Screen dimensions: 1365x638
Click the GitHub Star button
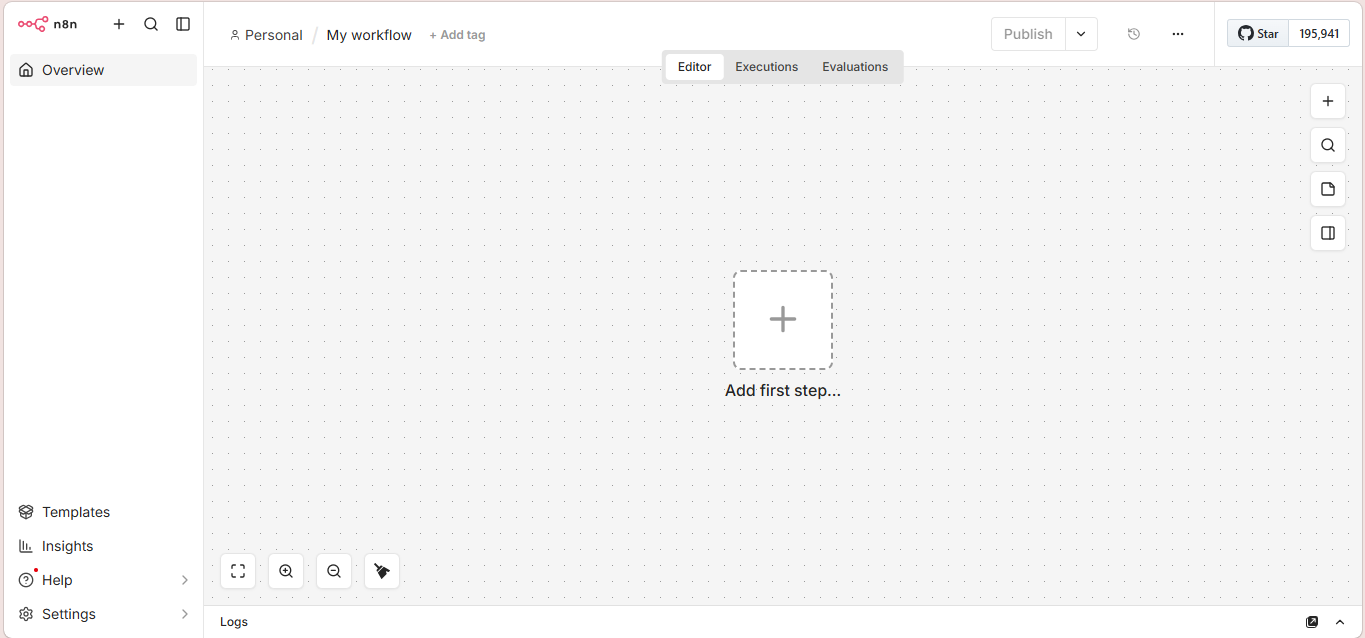[x=1258, y=34]
